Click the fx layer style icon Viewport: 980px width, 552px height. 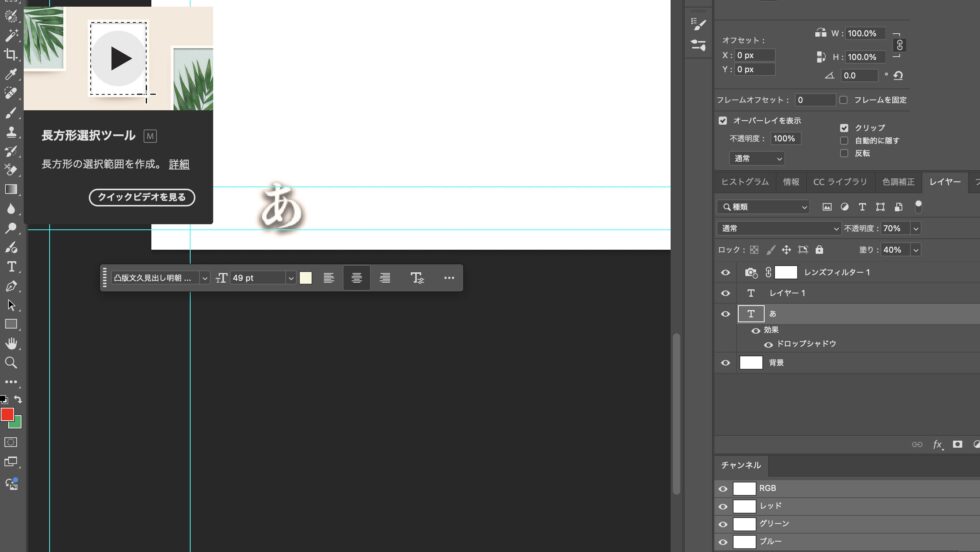(937, 444)
